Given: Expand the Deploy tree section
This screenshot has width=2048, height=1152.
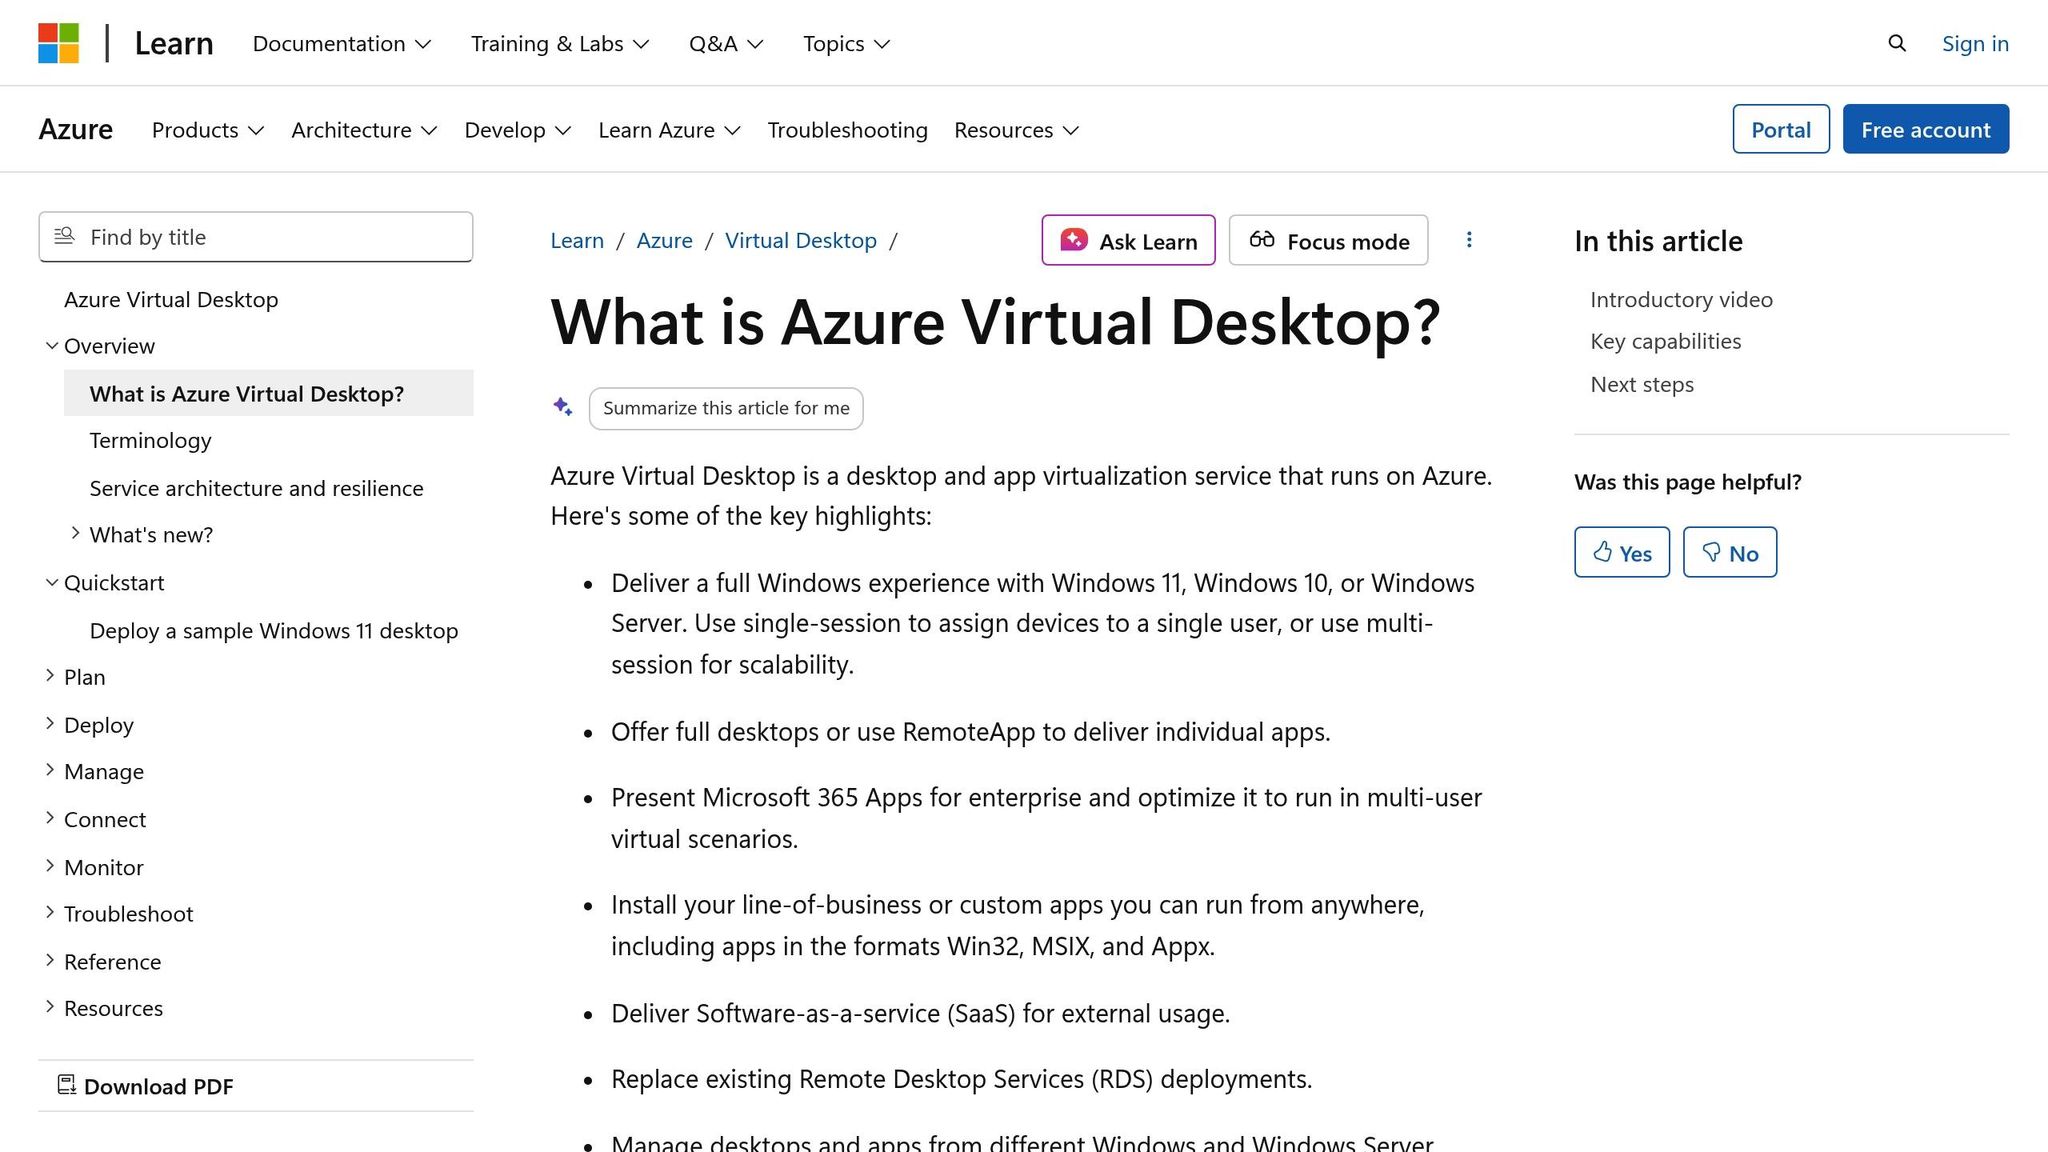Looking at the screenshot, I should 89,725.
